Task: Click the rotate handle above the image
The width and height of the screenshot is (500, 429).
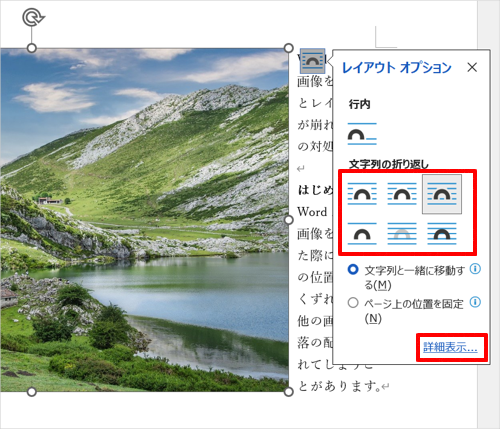Action: tap(33, 17)
